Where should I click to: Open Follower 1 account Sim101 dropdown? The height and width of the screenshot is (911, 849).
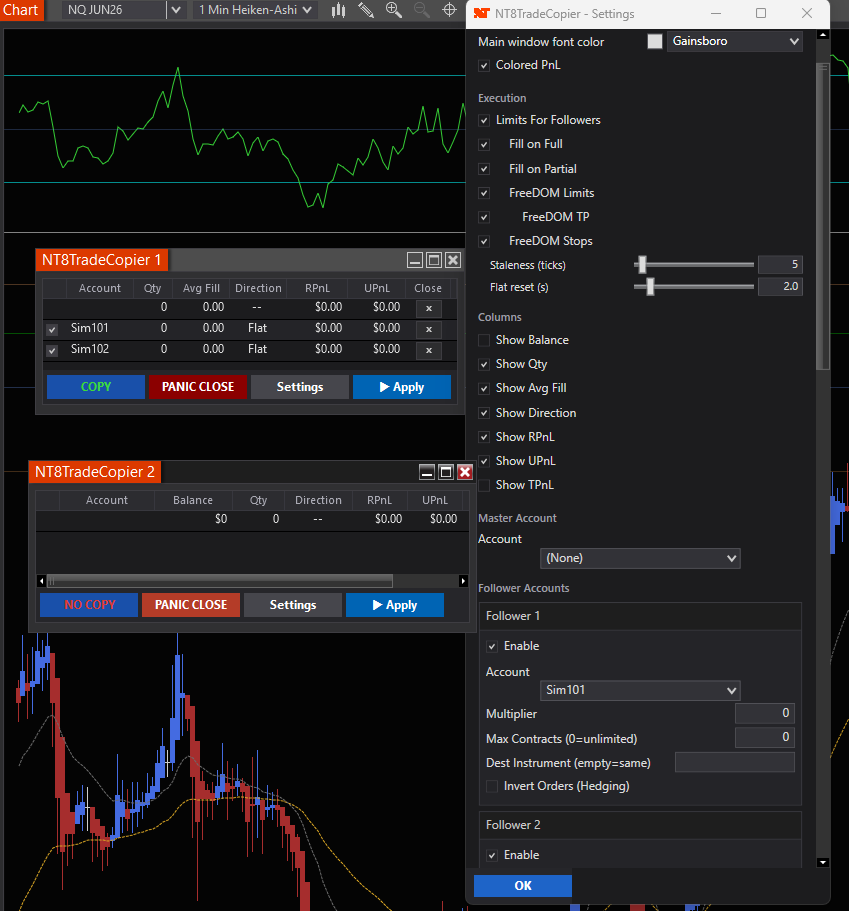tap(640, 690)
